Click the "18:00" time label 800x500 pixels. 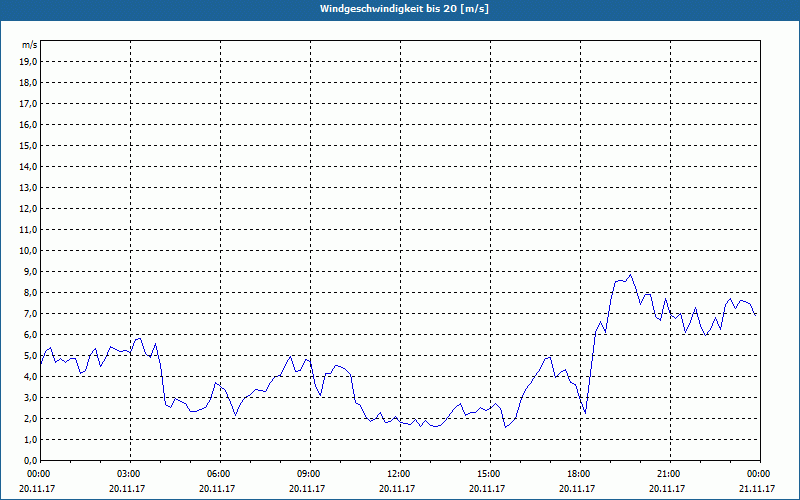(x=578, y=474)
